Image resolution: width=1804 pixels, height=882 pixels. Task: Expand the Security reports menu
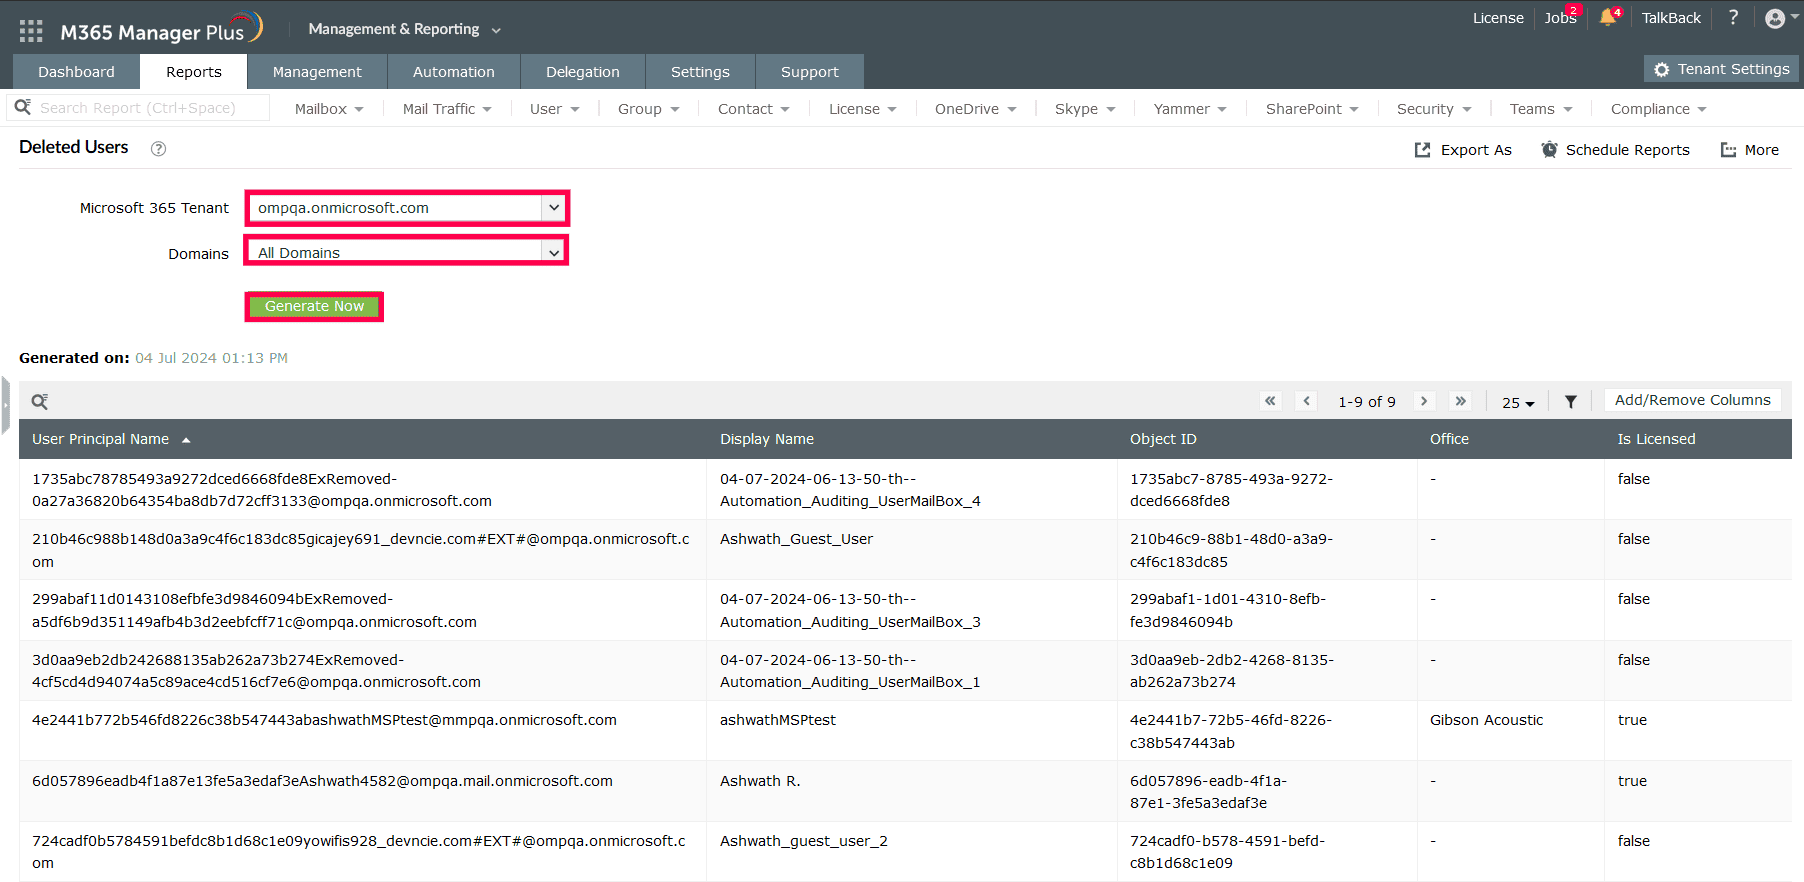(x=1434, y=109)
